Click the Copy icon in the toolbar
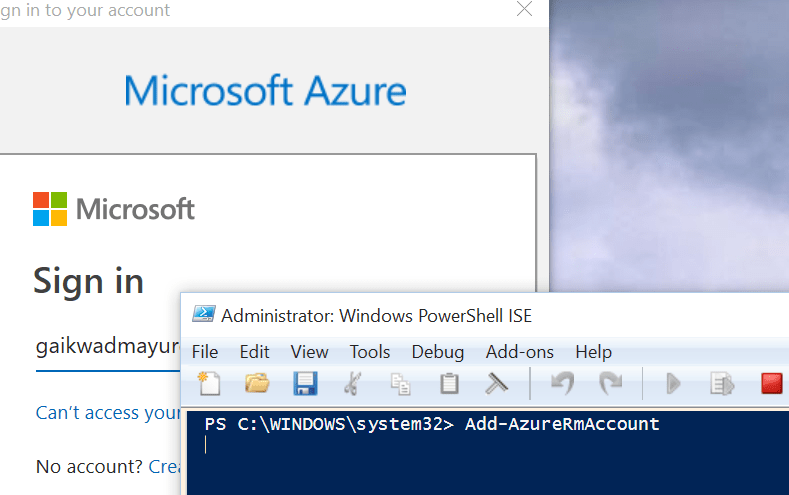The height and width of the screenshot is (495, 789). 401,384
